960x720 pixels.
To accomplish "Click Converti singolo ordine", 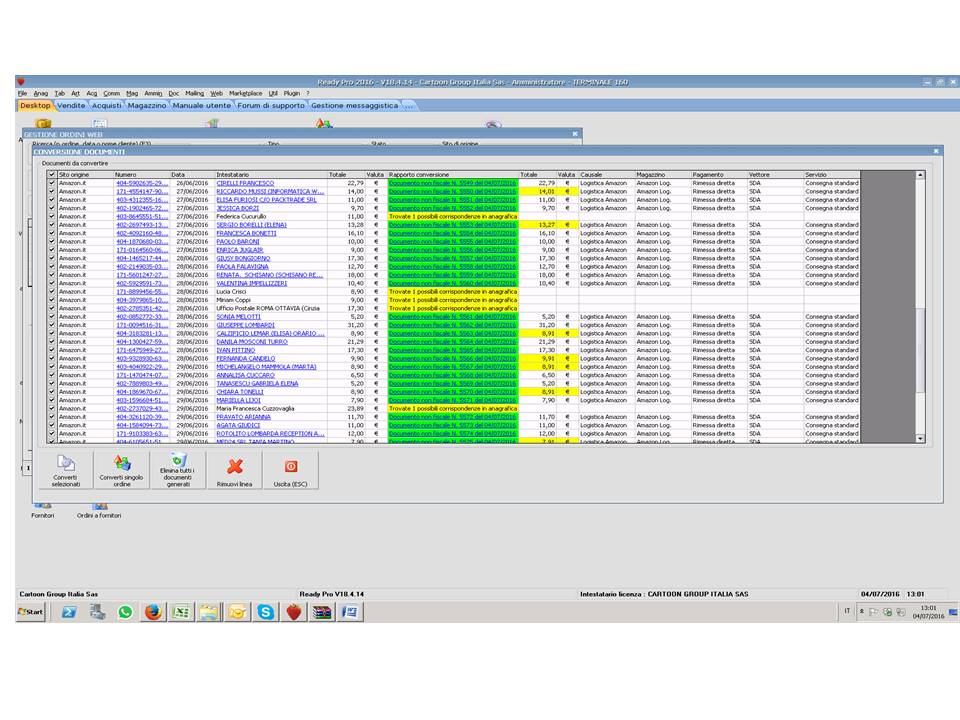I will 121,470.
